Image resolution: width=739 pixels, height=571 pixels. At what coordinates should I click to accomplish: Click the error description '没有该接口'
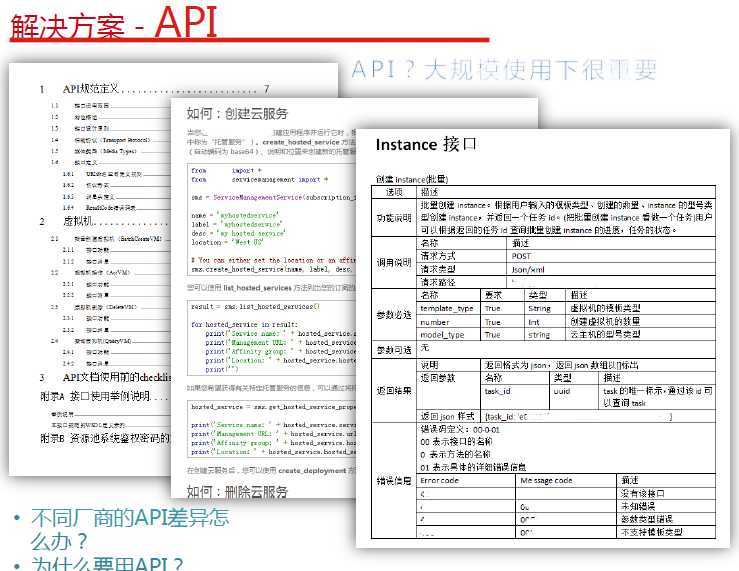[643, 493]
